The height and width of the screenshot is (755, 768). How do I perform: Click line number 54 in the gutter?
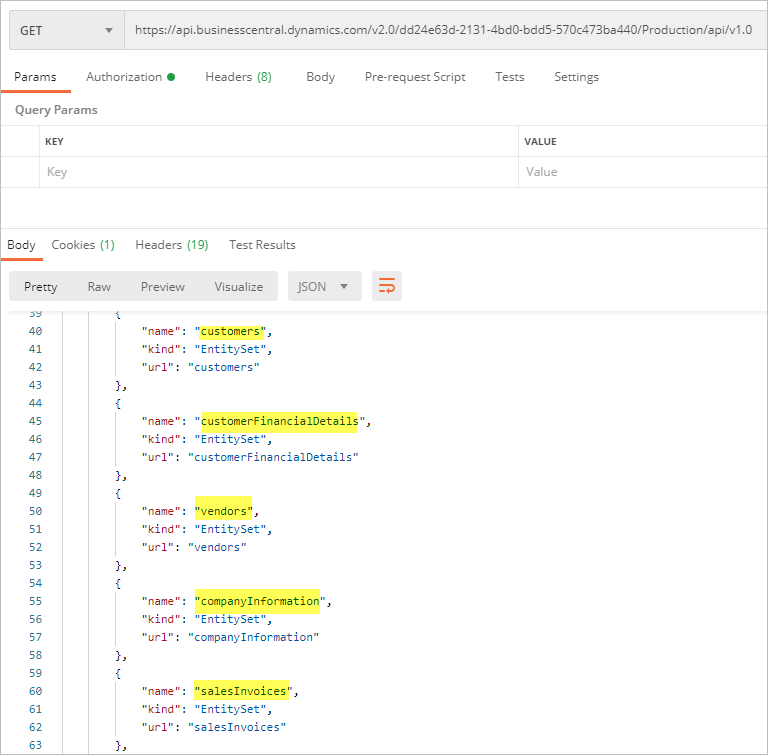point(35,584)
